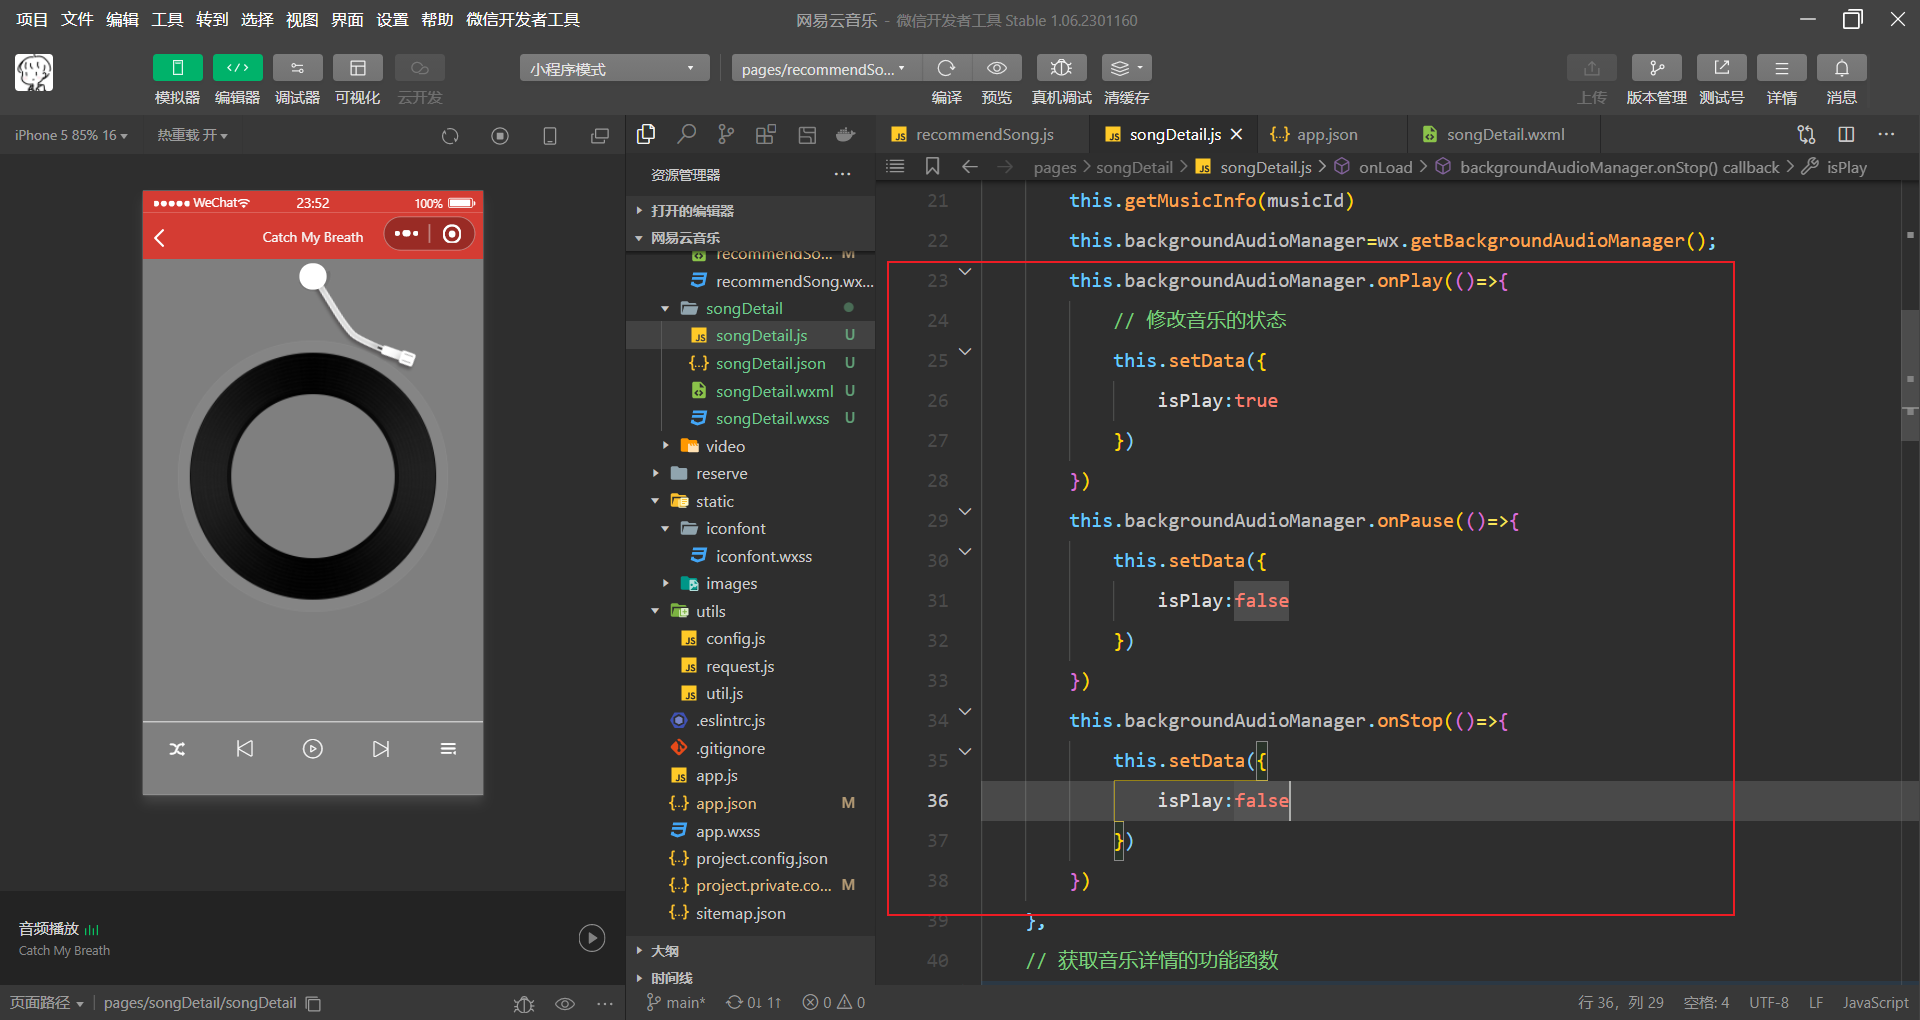Switch to recommendSong.js tab

pos(983,134)
